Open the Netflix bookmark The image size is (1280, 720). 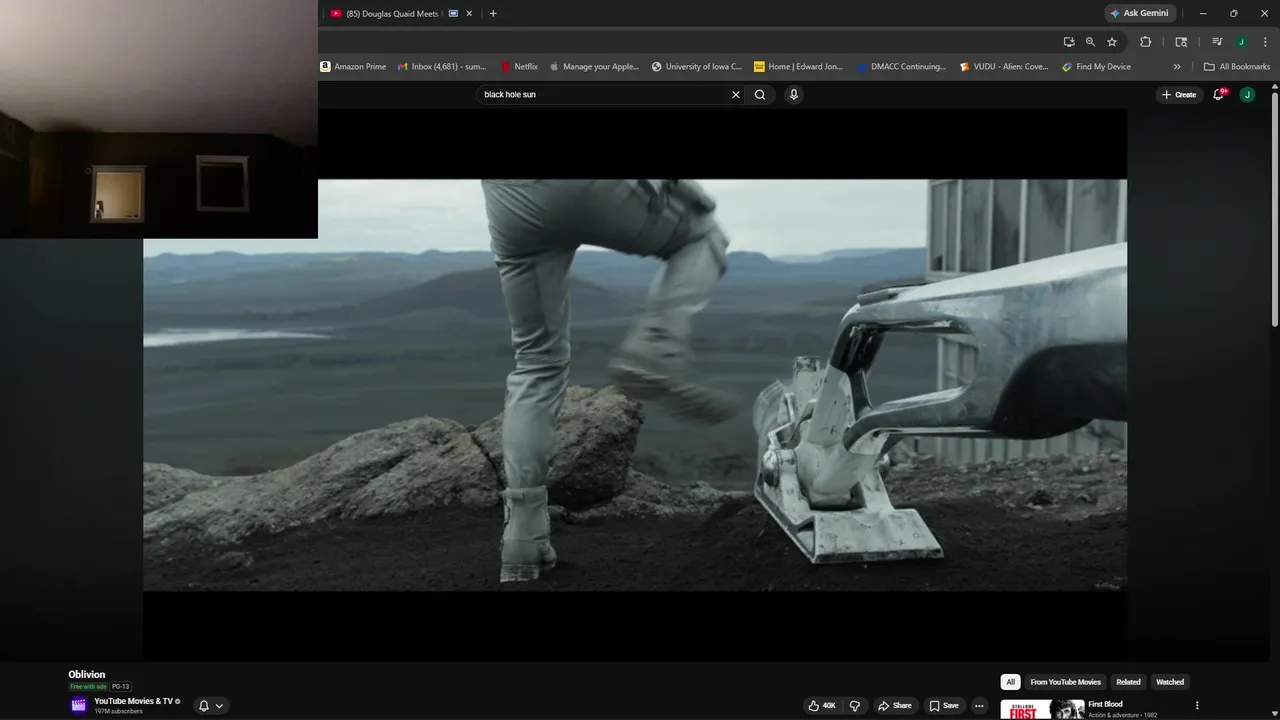[x=520, y=67]
